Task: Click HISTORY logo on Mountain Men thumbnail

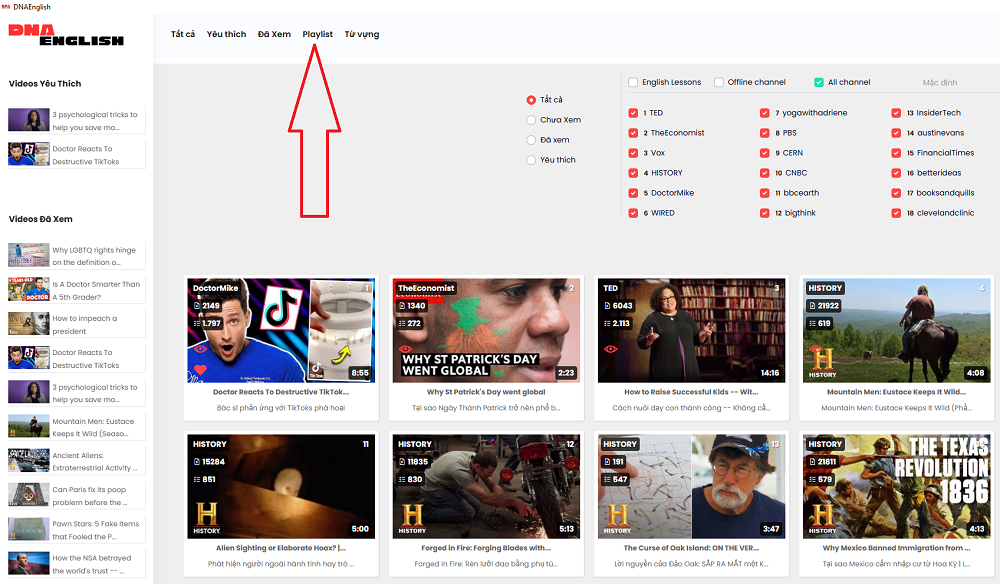Action: pos(823,361)
